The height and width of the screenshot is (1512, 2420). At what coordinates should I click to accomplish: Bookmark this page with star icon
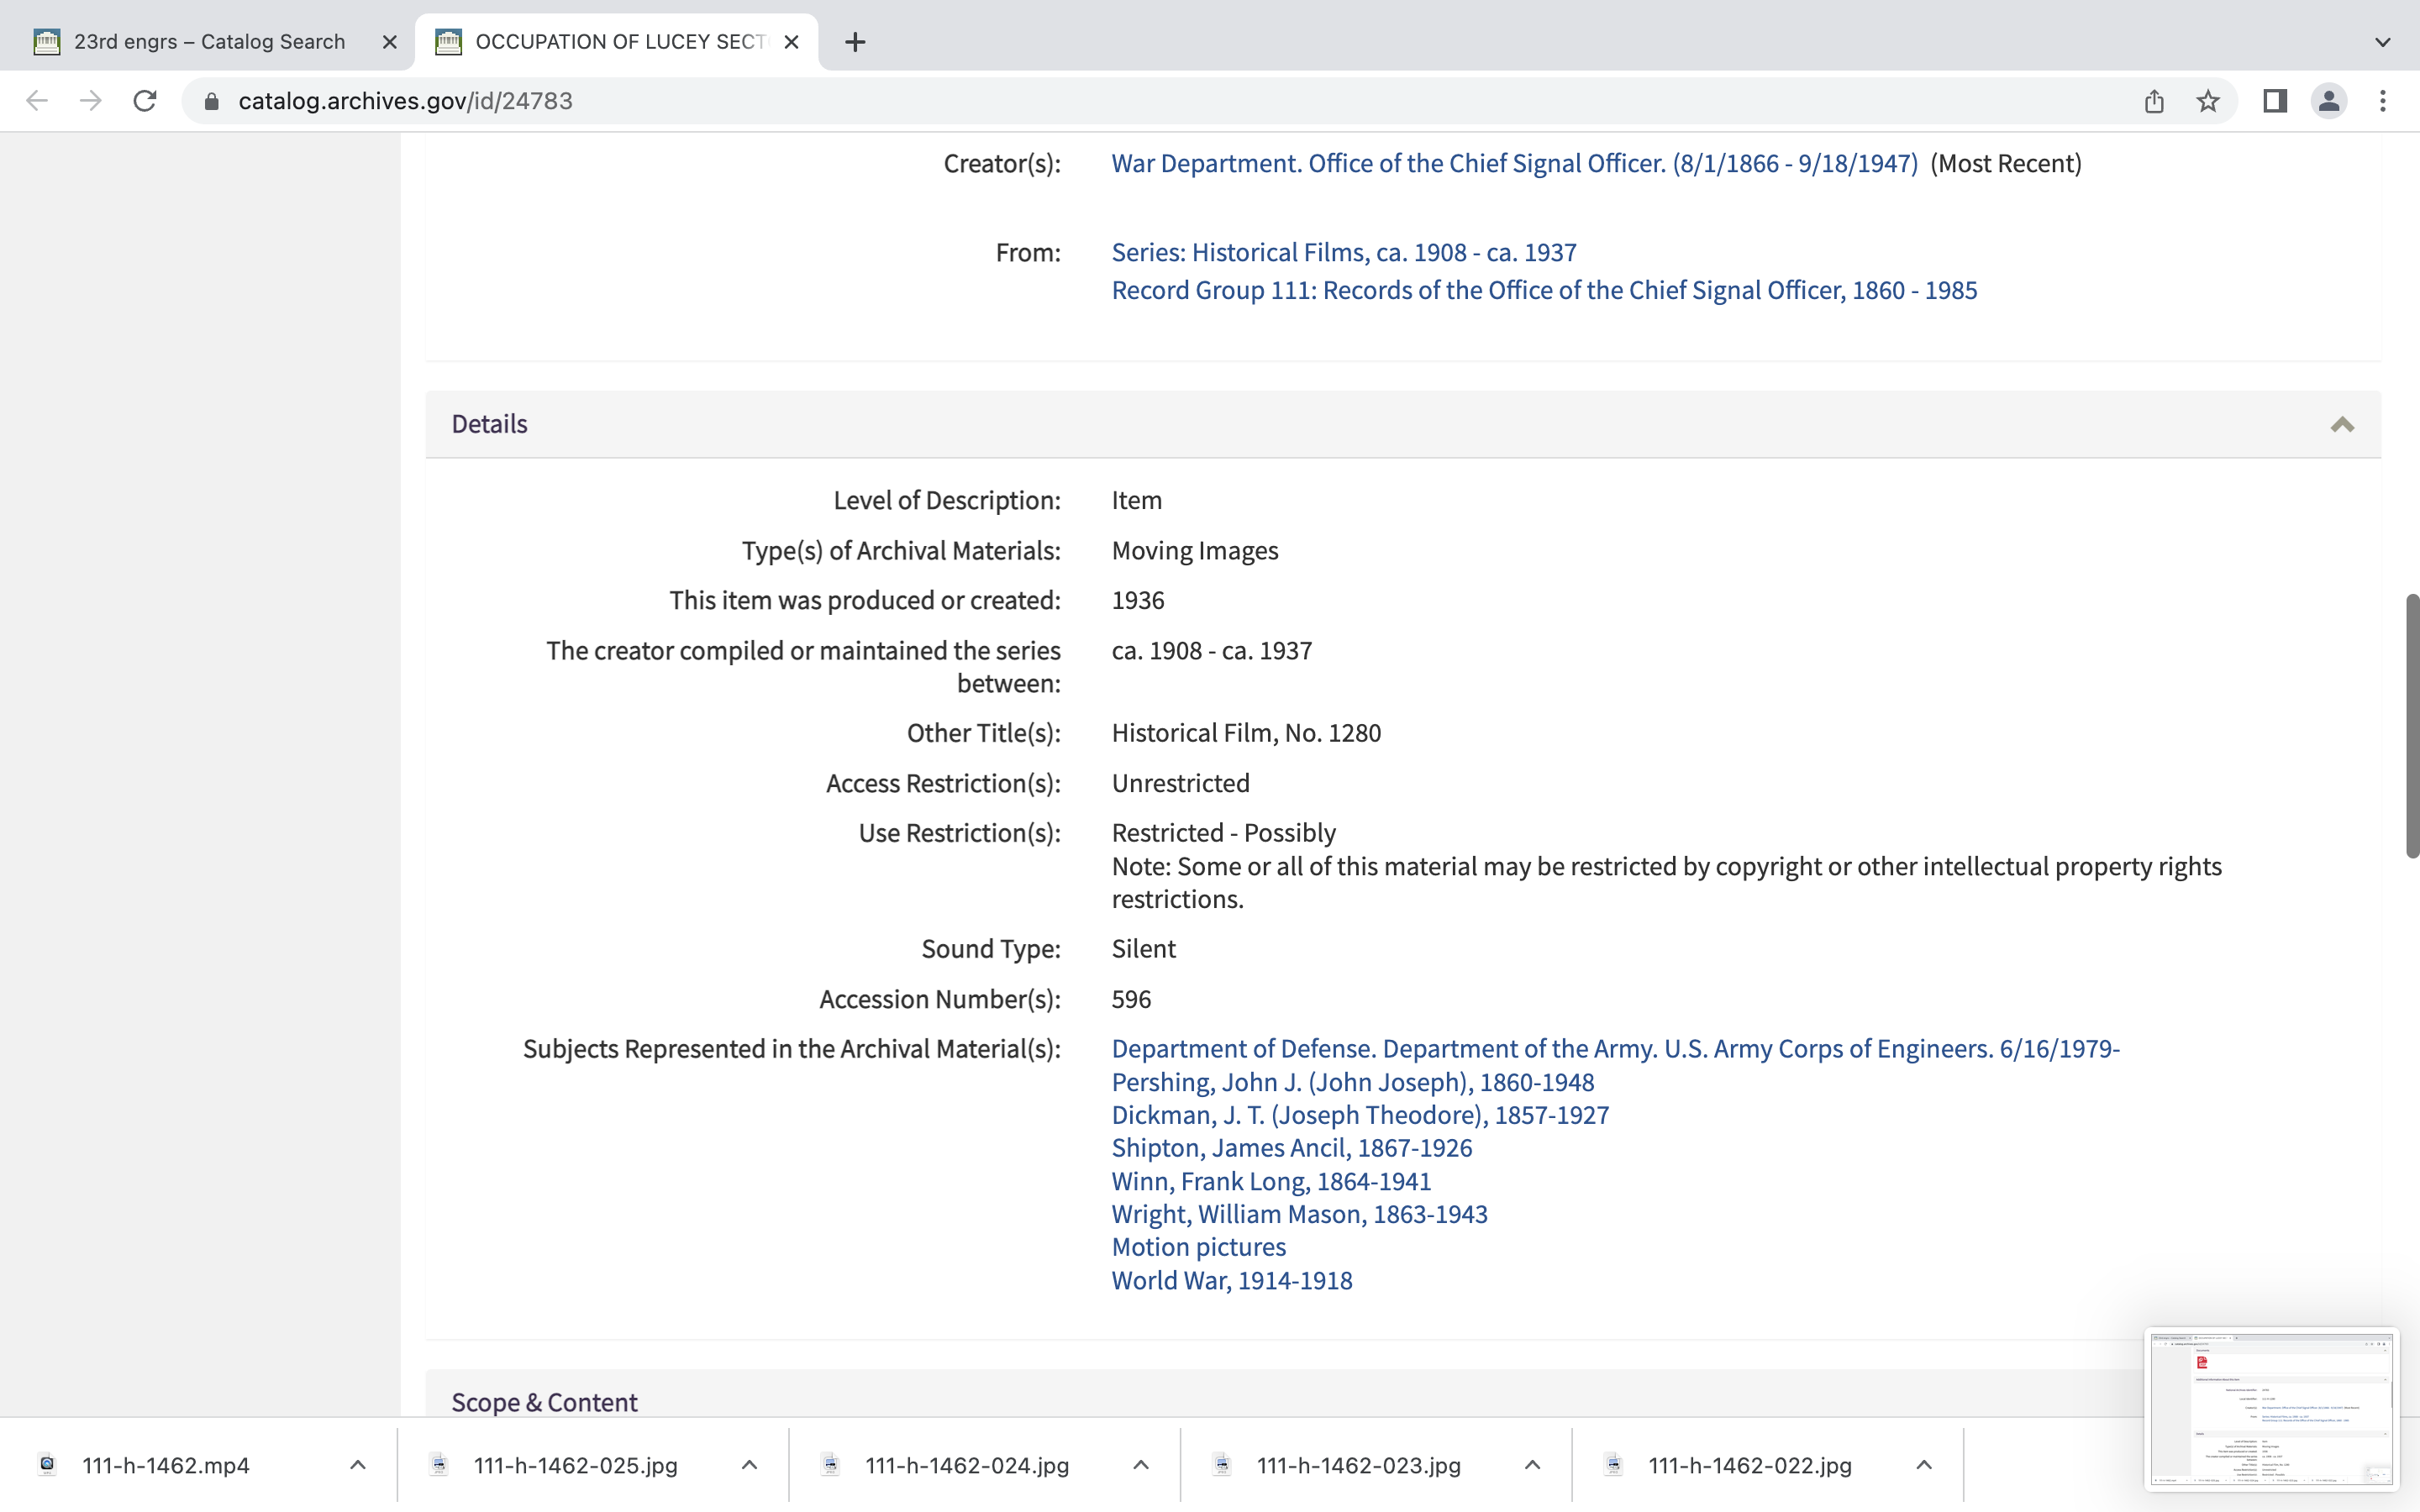coord(2208,101)
